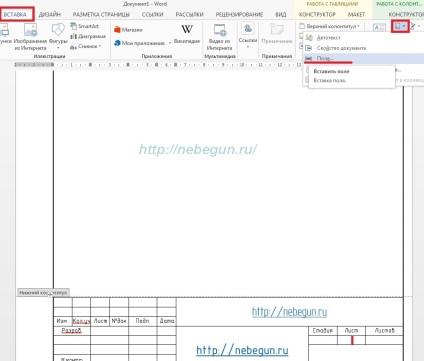Open the Экспресс-блоки dropdown button
The image size is (424, 361).
400,26
